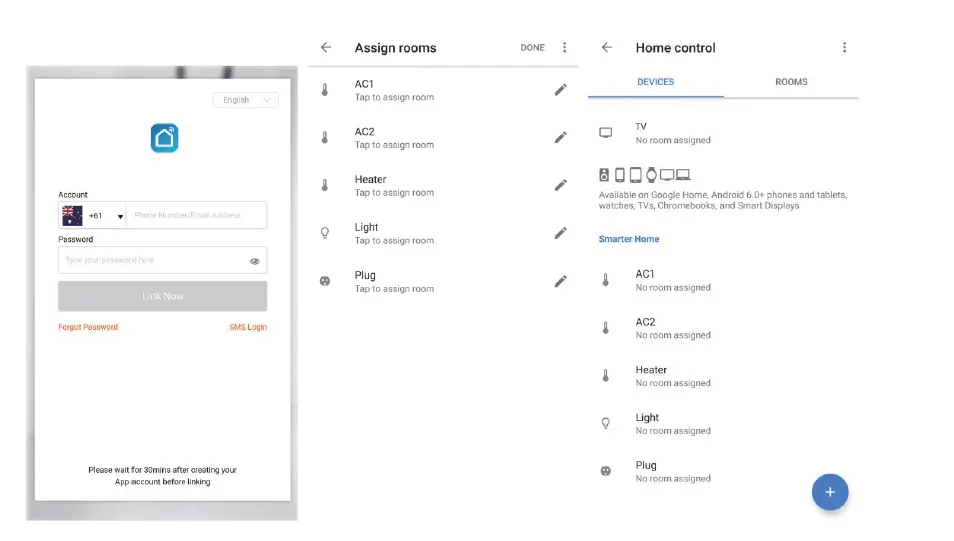This screenshot has height=541, width=954.
Task: Click the Phone Number/Email Address field
Action: click(197, 216)
